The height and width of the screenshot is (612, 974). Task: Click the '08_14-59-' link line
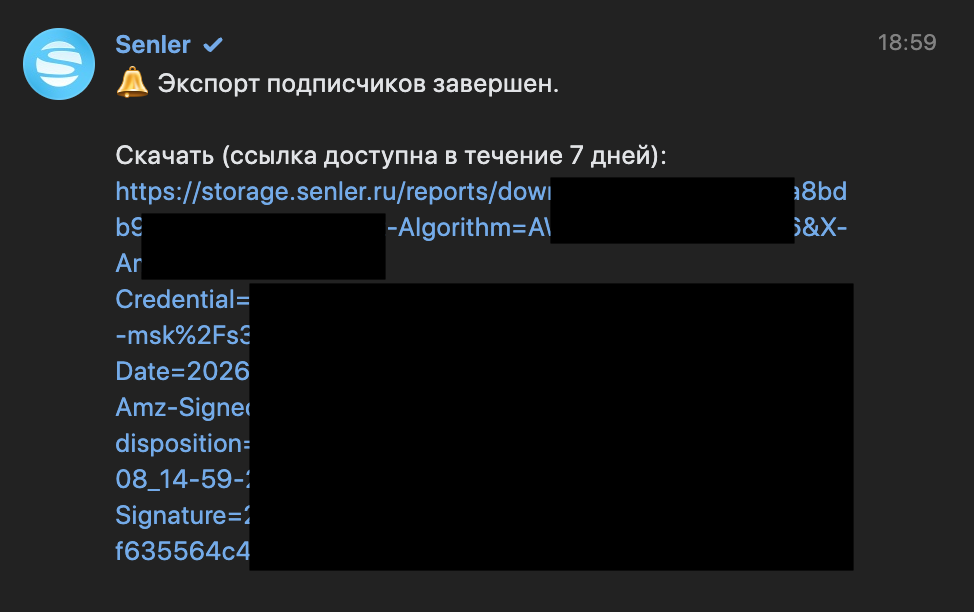pos(183,479)
